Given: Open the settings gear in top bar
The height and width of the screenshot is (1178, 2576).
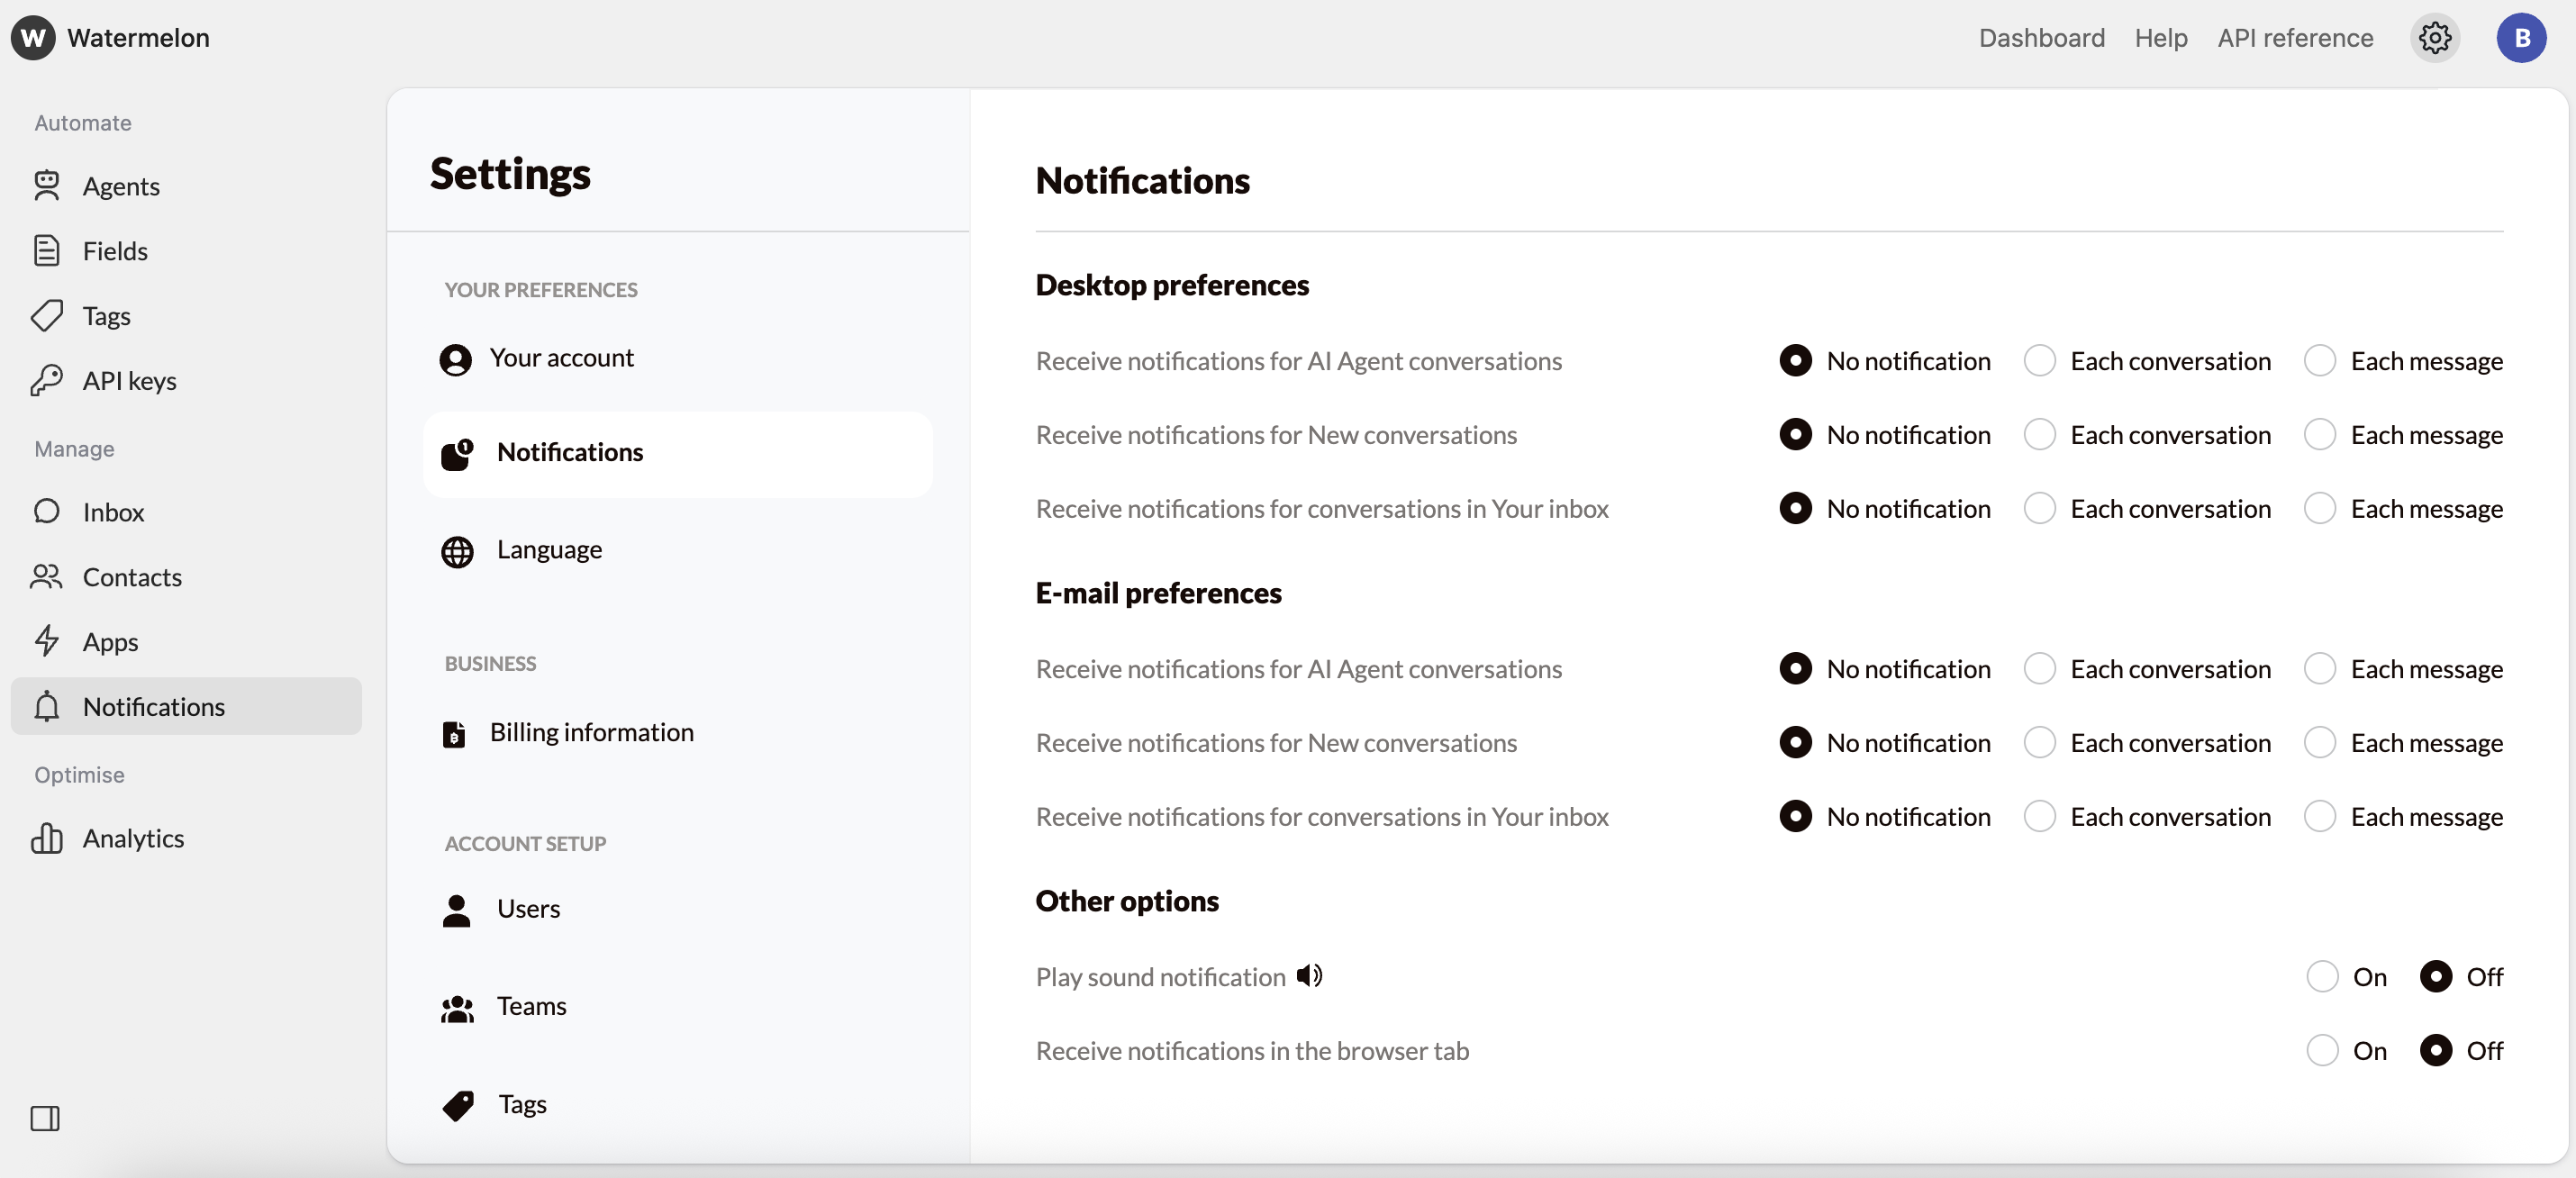Looking at the screenshot, I should [x=2435, y=38].
